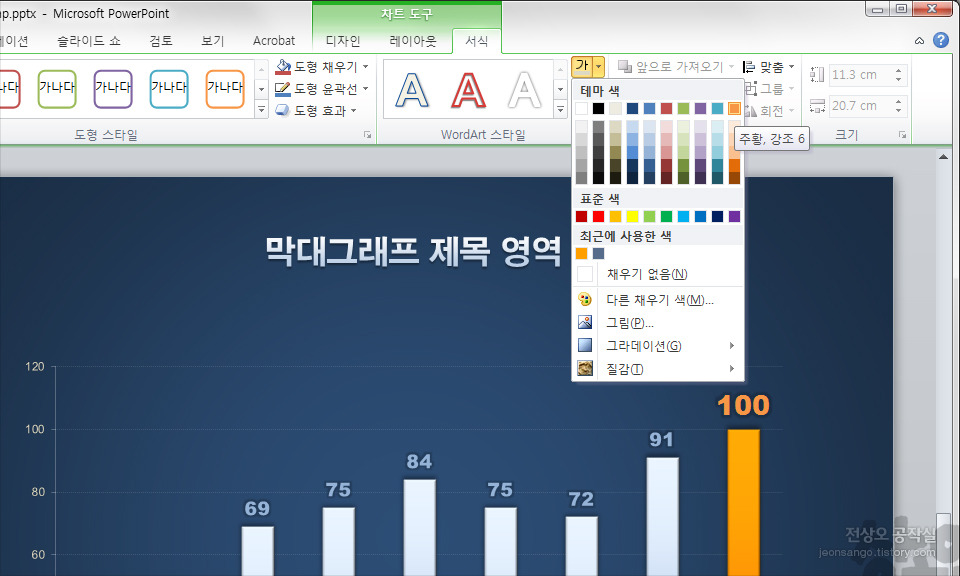960x576 pixels.
Task: Switch to the 서식 tab
Action: (476, 41)
